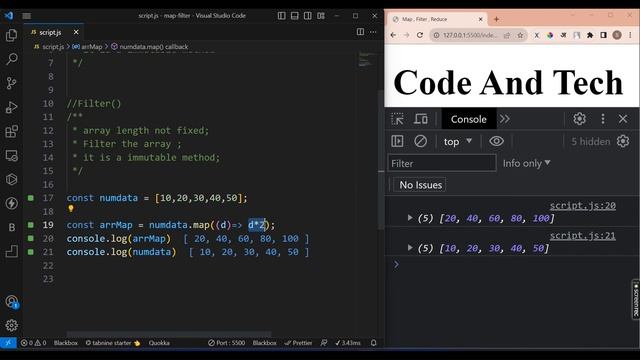
Task: Click Quokka in the status bar
Action: pos(159,343)
